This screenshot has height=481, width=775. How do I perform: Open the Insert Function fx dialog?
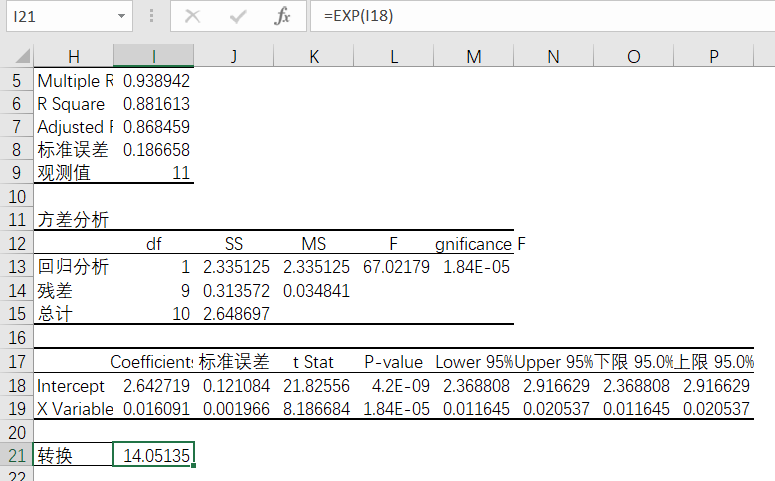[x=283, y=17]
